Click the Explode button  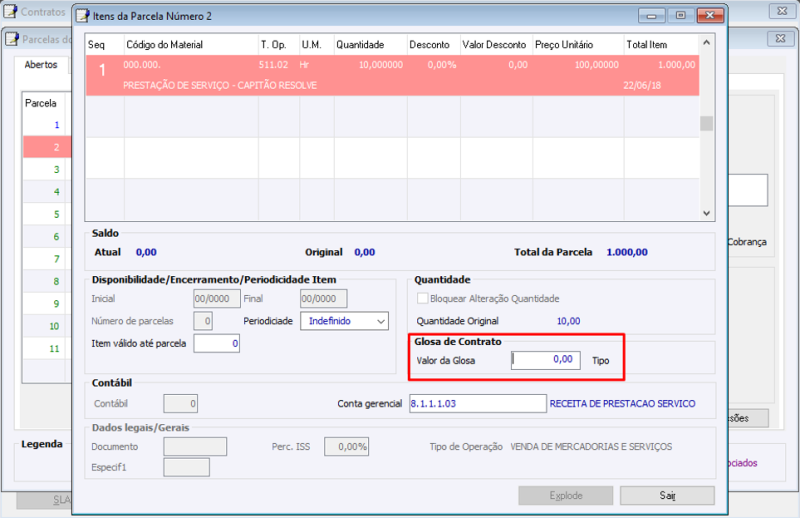tap(566, 496)
